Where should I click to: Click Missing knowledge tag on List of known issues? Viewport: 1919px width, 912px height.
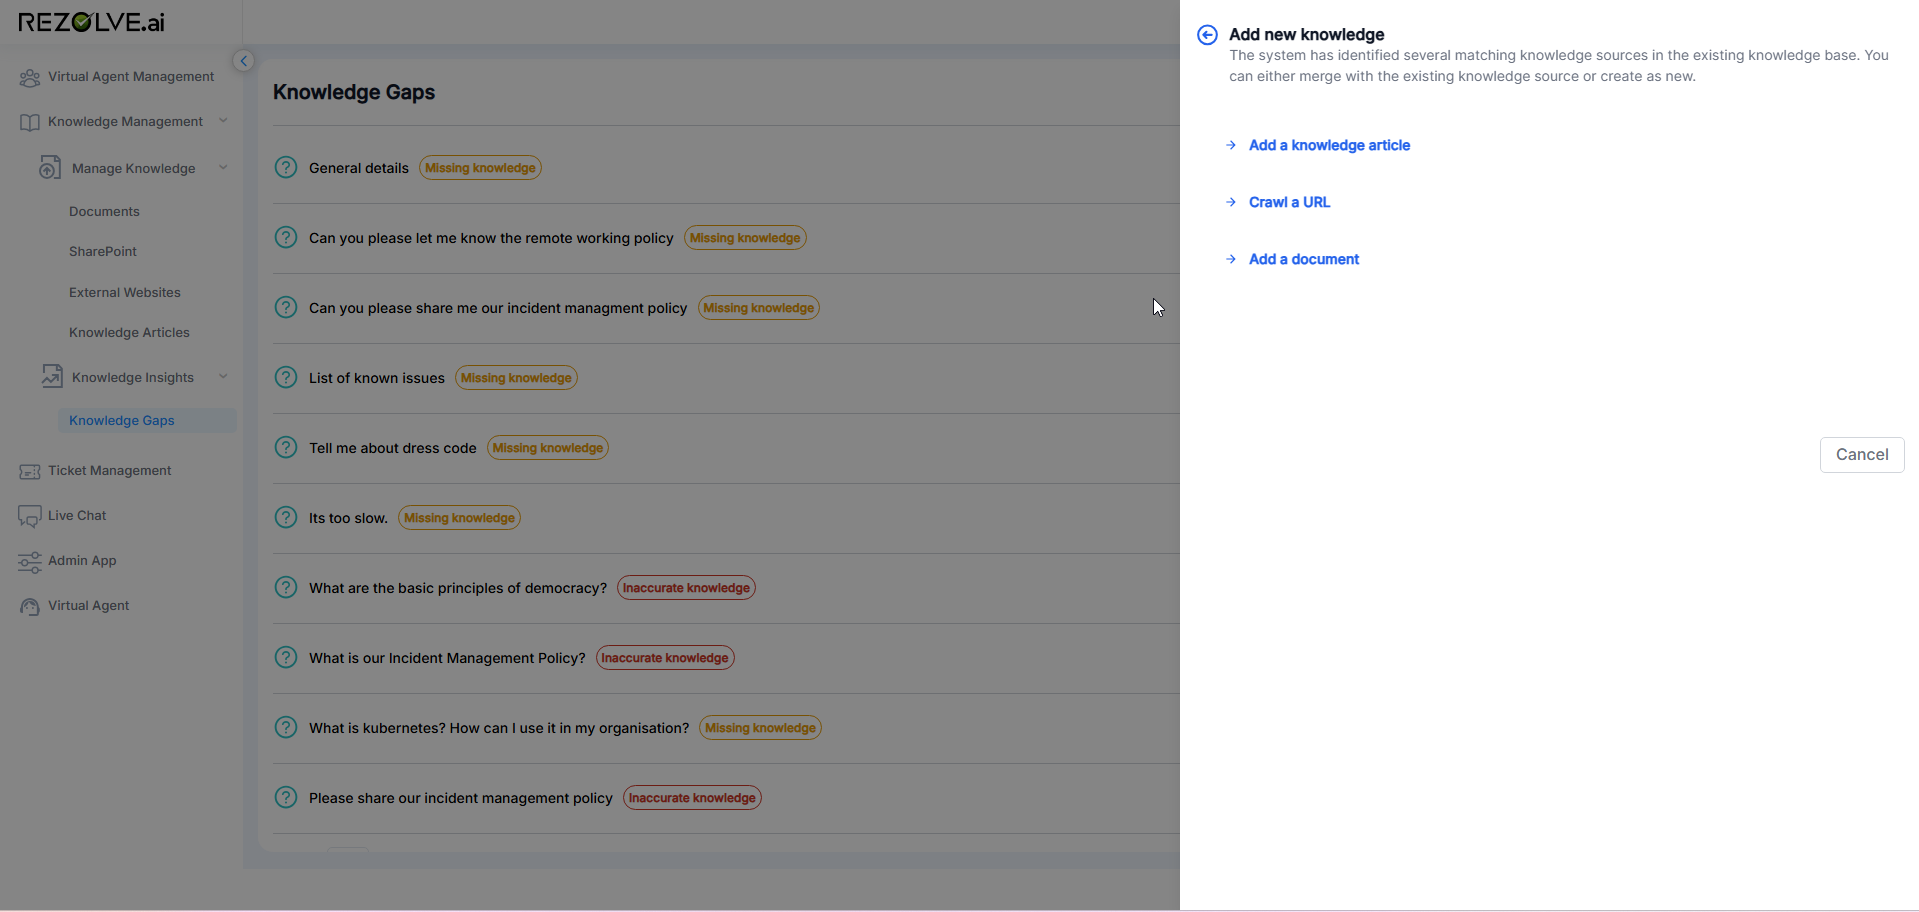tap(516, 378)
